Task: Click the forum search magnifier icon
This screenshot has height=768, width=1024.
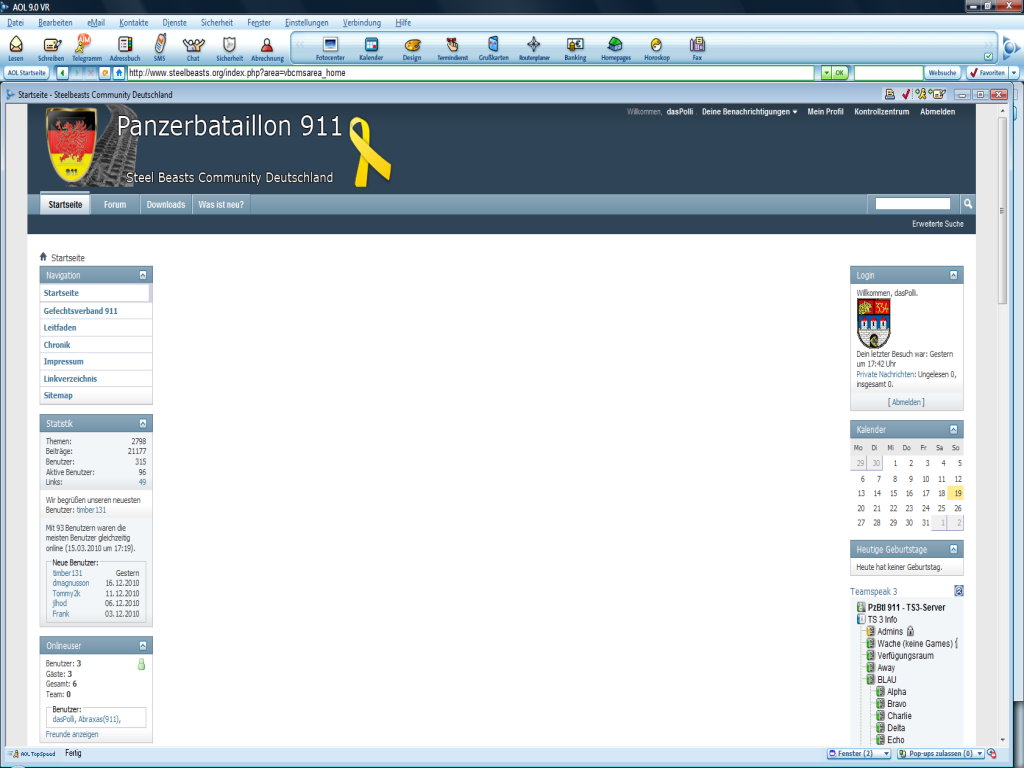Action: [967, 204]
